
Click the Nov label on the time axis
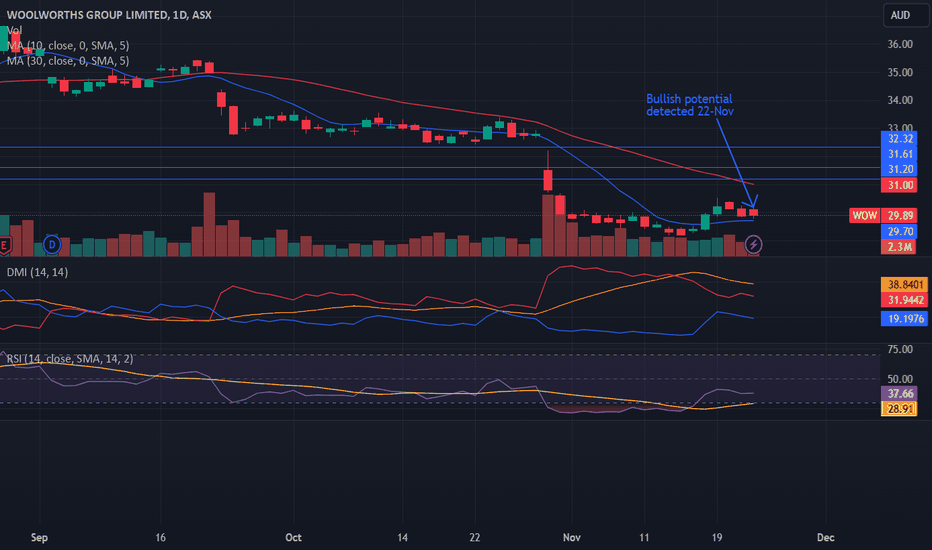(571, 538)
